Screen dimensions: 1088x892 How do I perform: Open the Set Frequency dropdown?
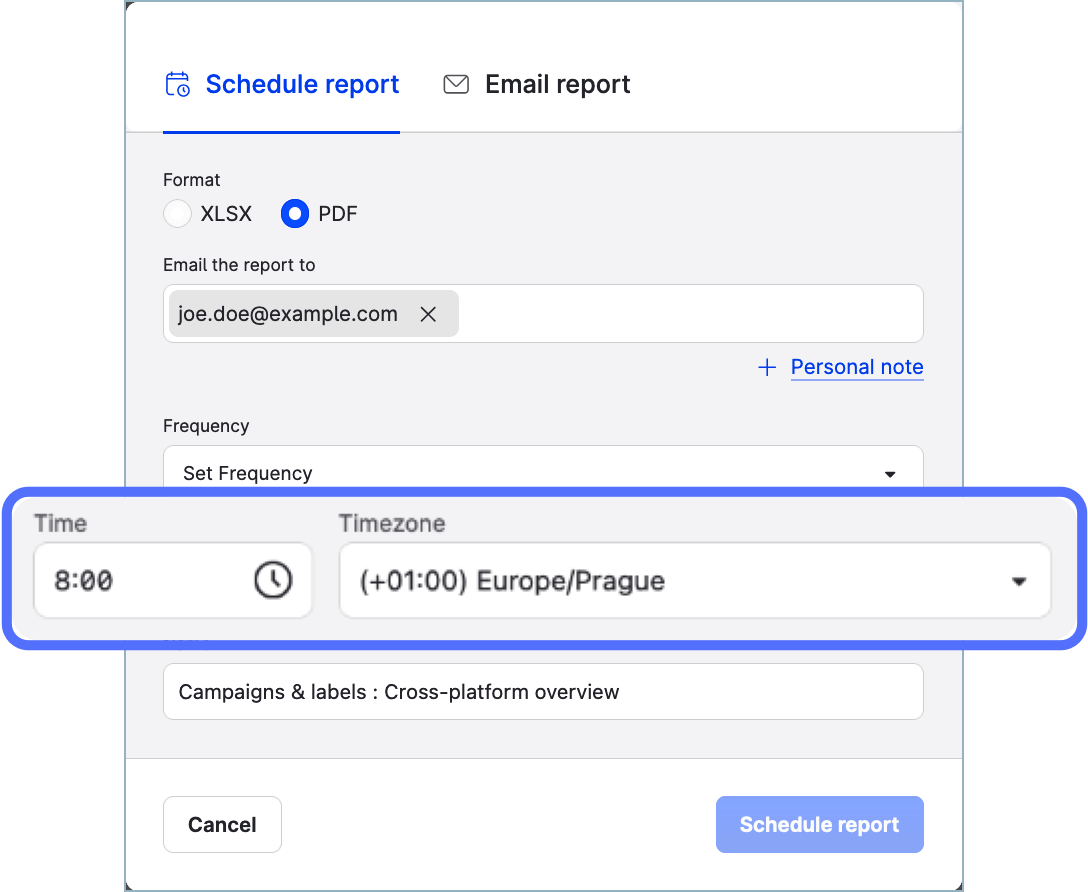[542, 473]
